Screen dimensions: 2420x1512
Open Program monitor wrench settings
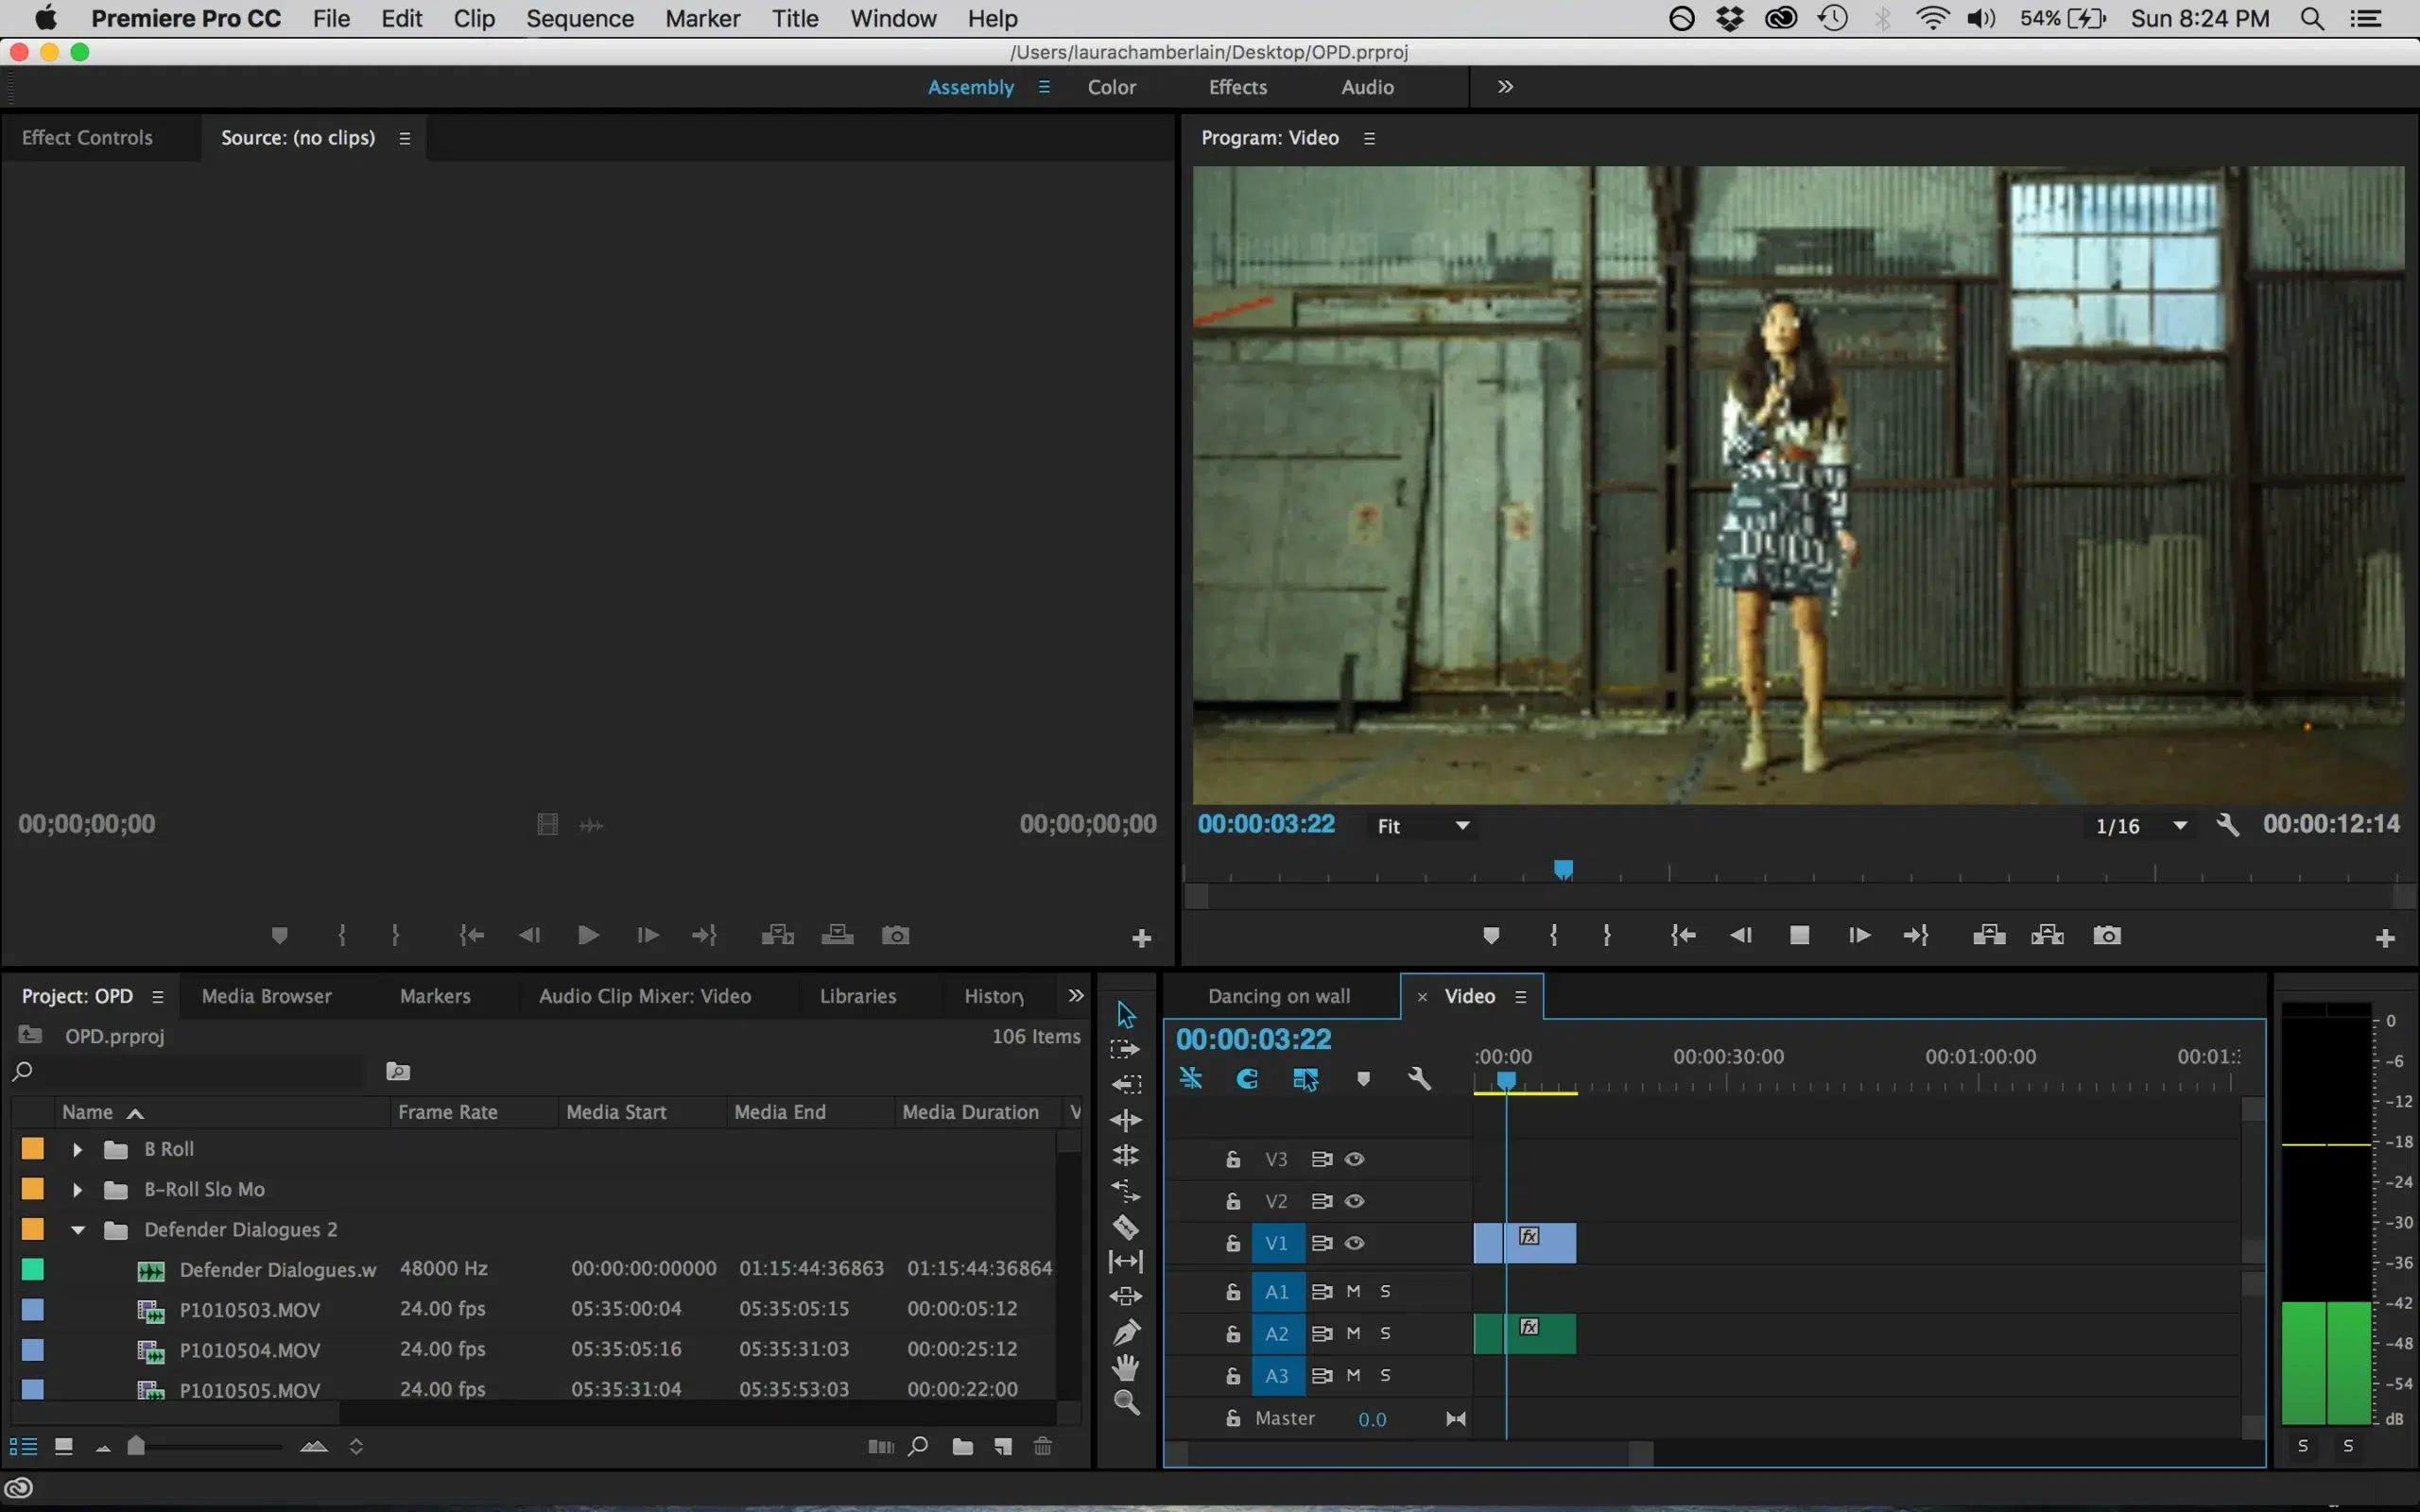coord(2227,825)
